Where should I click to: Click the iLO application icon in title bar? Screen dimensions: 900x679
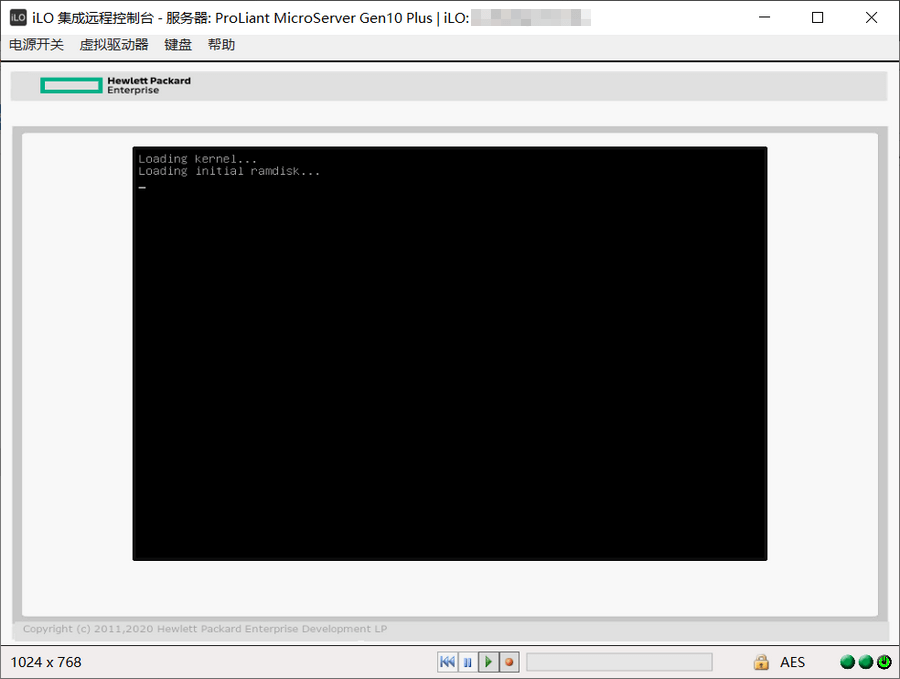coord(18,17)
